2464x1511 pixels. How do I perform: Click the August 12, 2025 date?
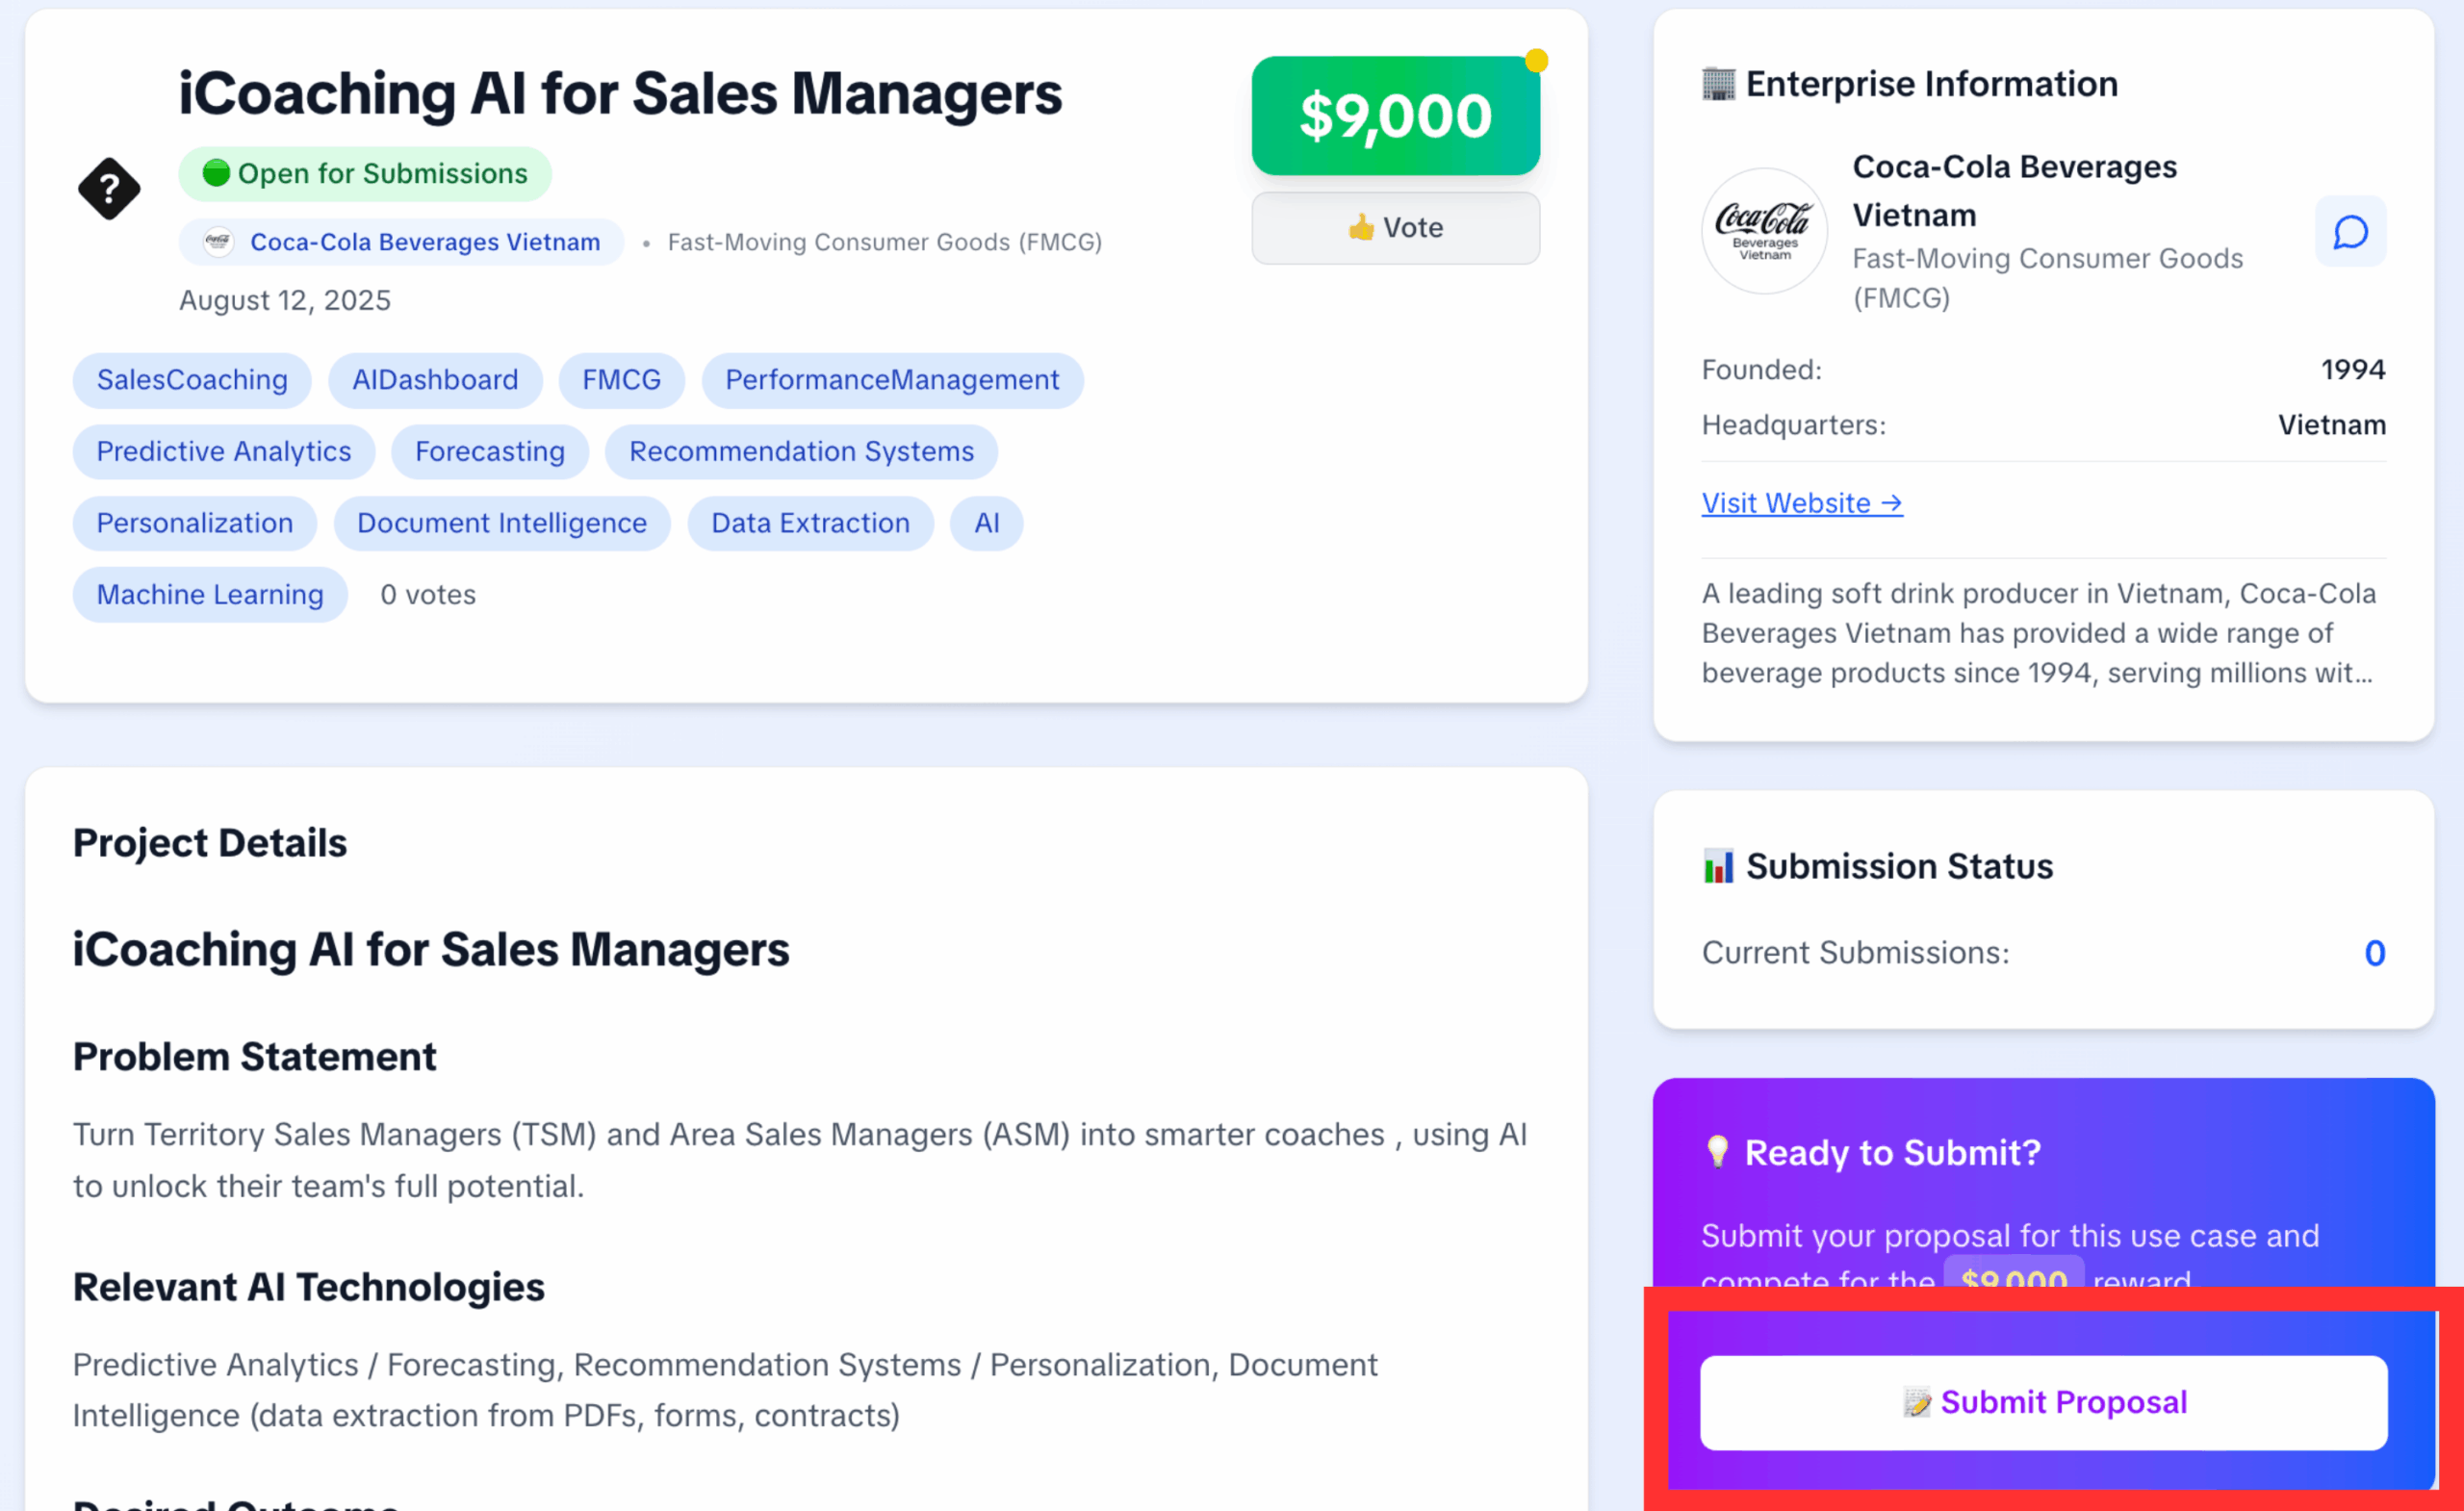(285, 301)
